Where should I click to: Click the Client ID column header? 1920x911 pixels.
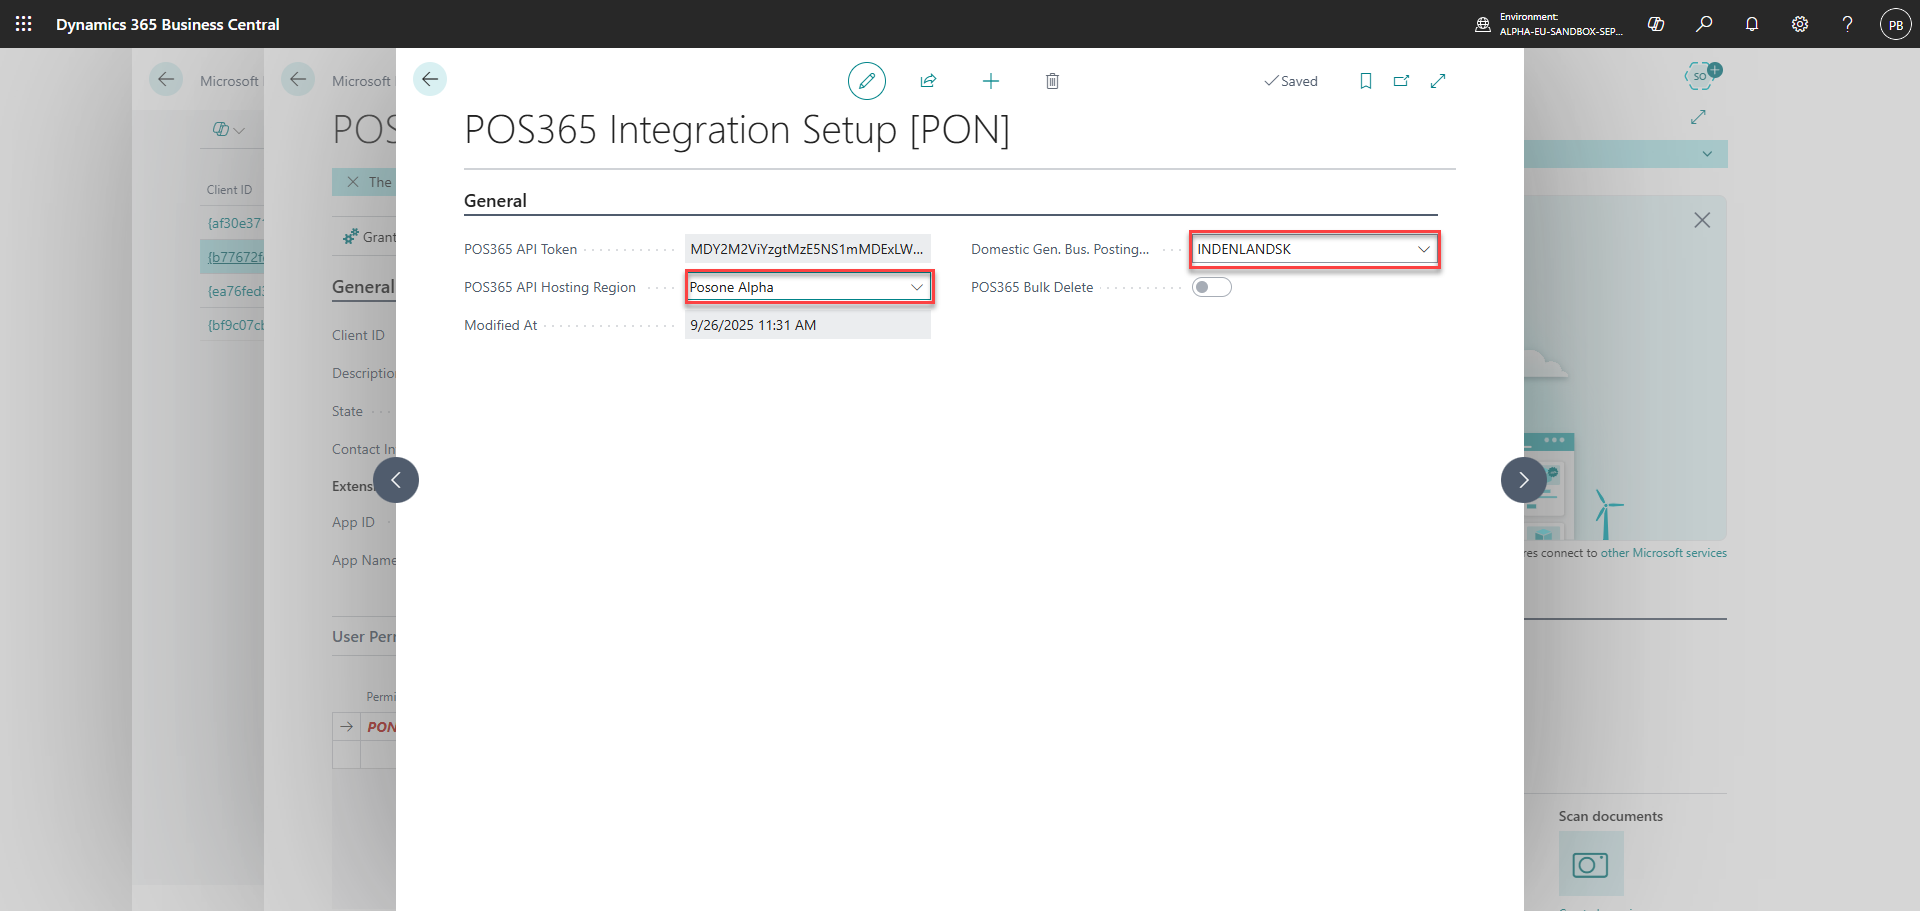[229, 189]
